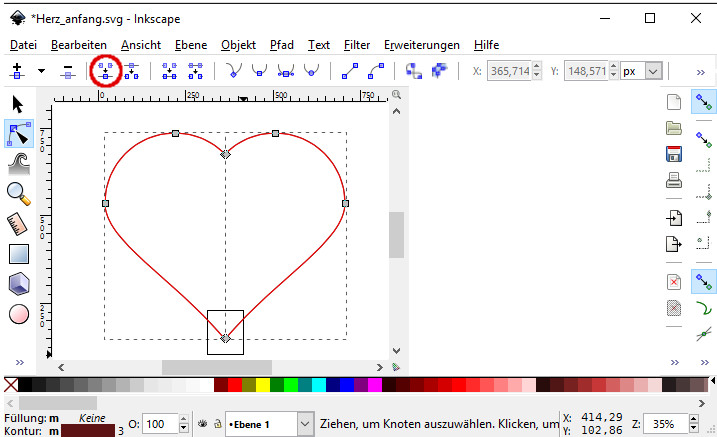Expand the insert node dropdown arrow

(x=41, y=71)
